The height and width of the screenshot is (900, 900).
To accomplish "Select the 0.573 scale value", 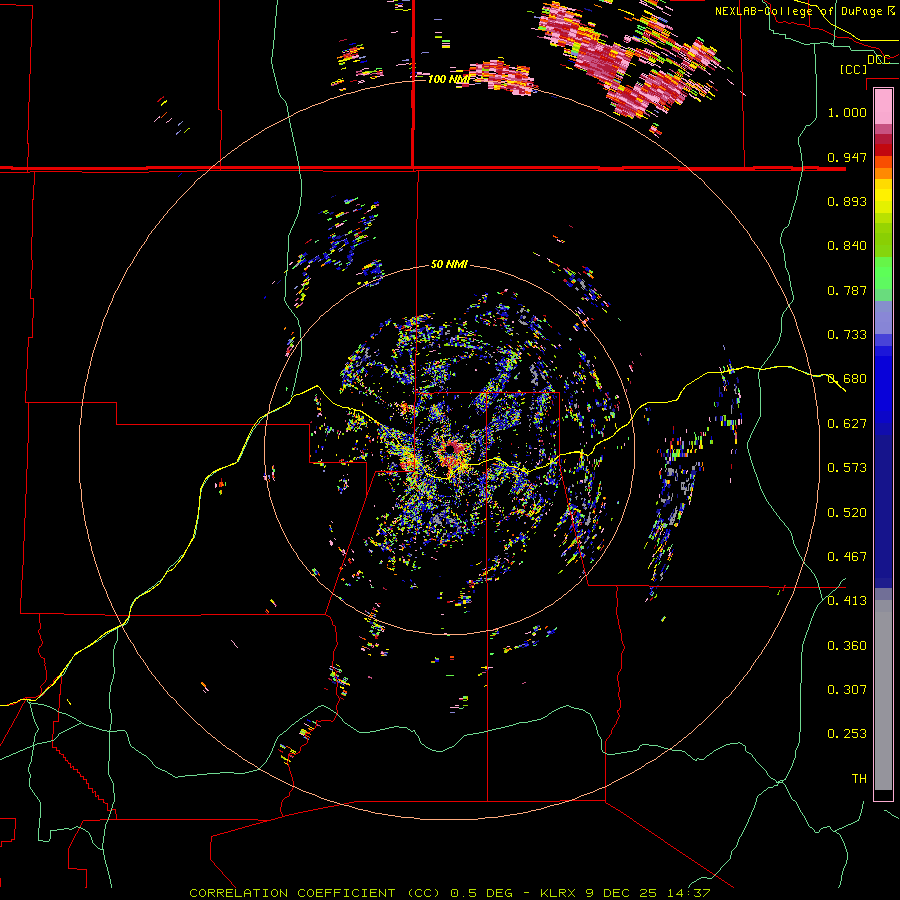I will pos(847,468).
